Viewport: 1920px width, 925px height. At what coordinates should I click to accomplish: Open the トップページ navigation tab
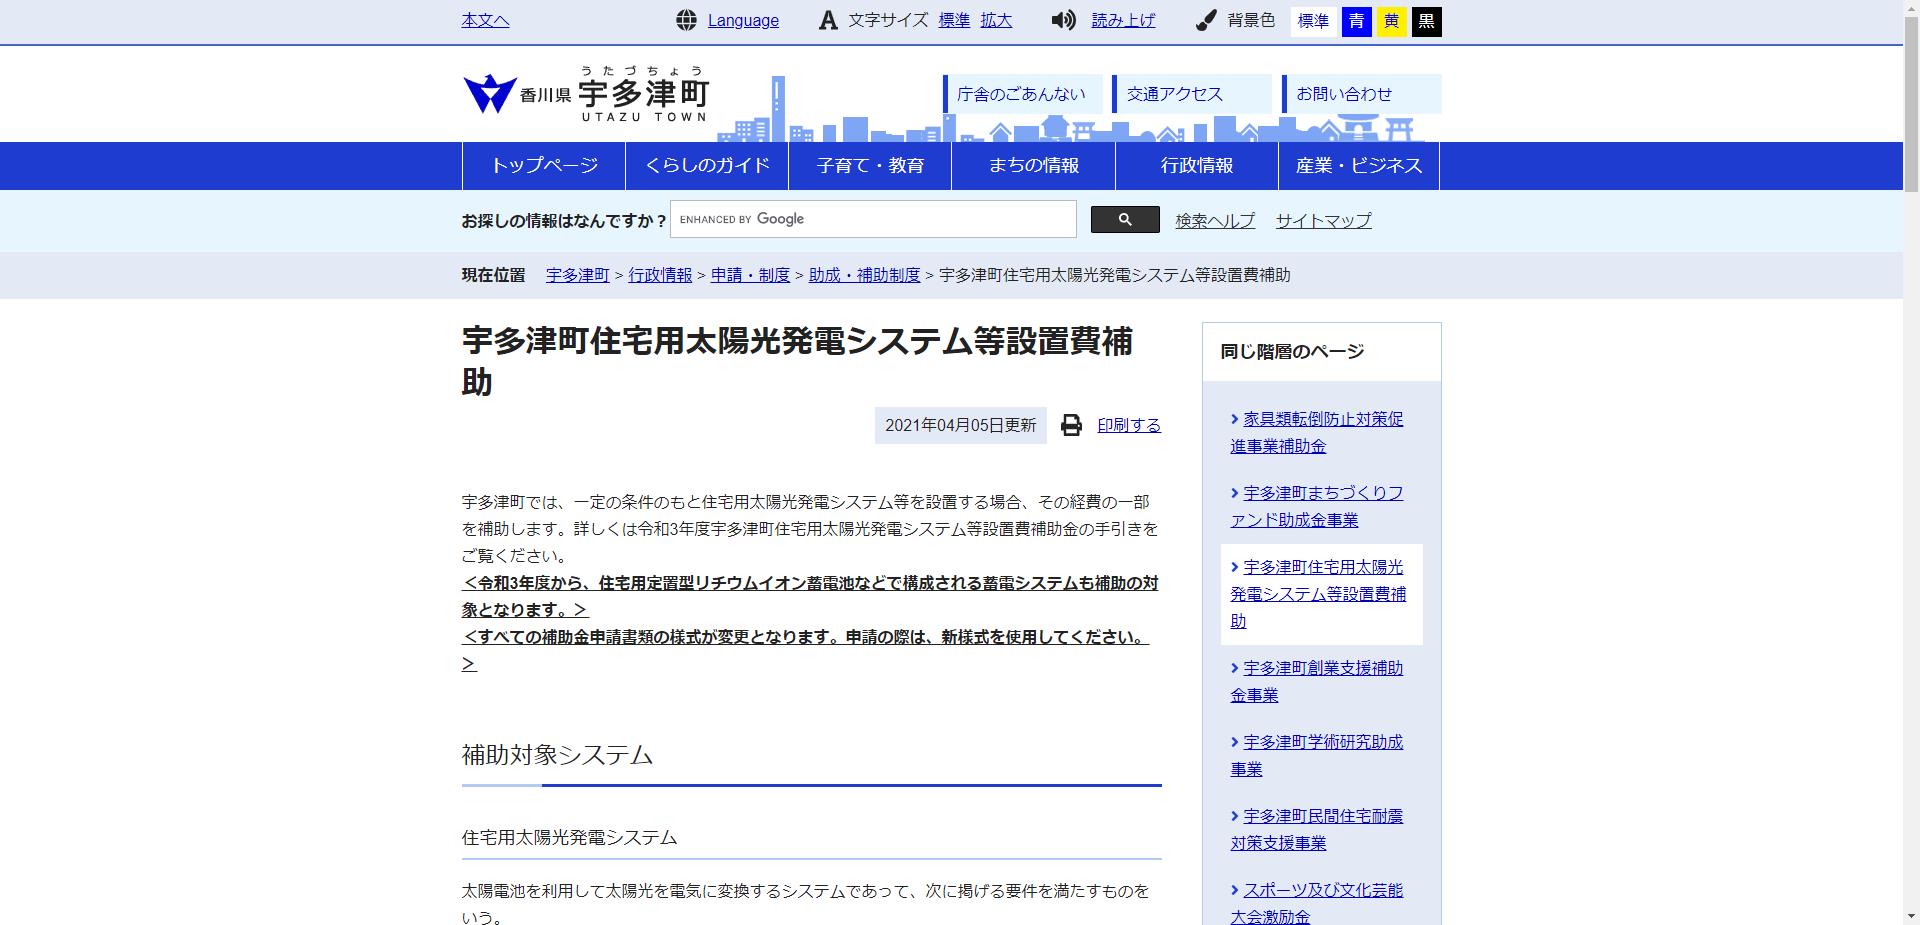[543, 166]
